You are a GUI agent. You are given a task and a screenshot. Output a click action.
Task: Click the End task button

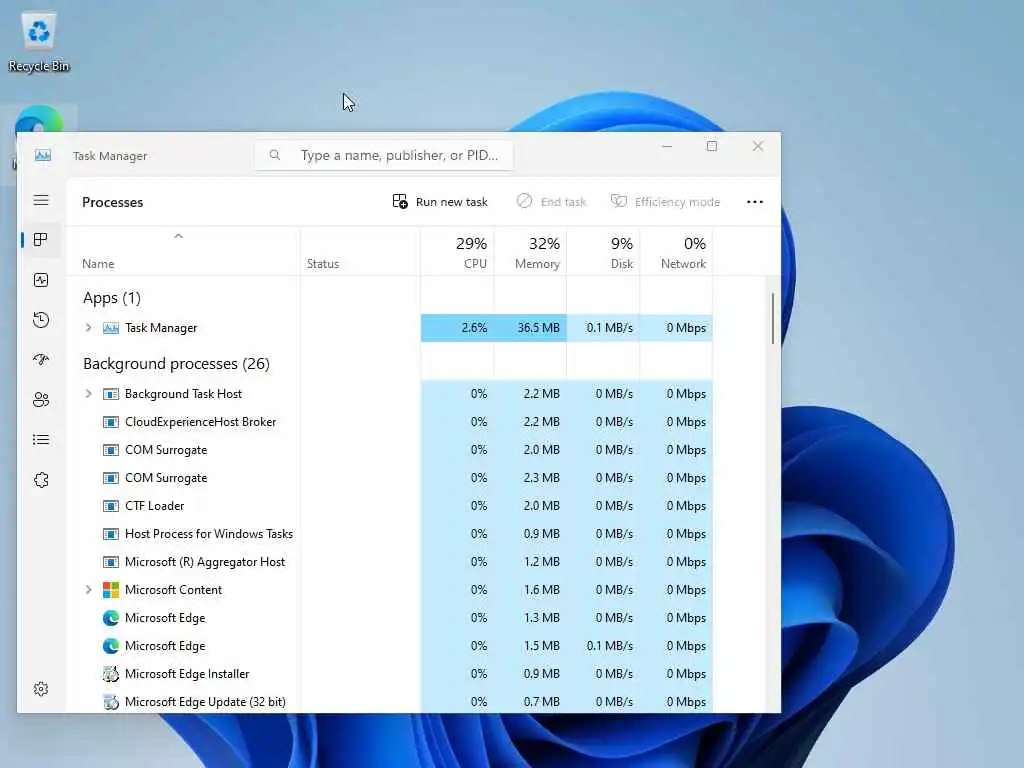point(551,202)
